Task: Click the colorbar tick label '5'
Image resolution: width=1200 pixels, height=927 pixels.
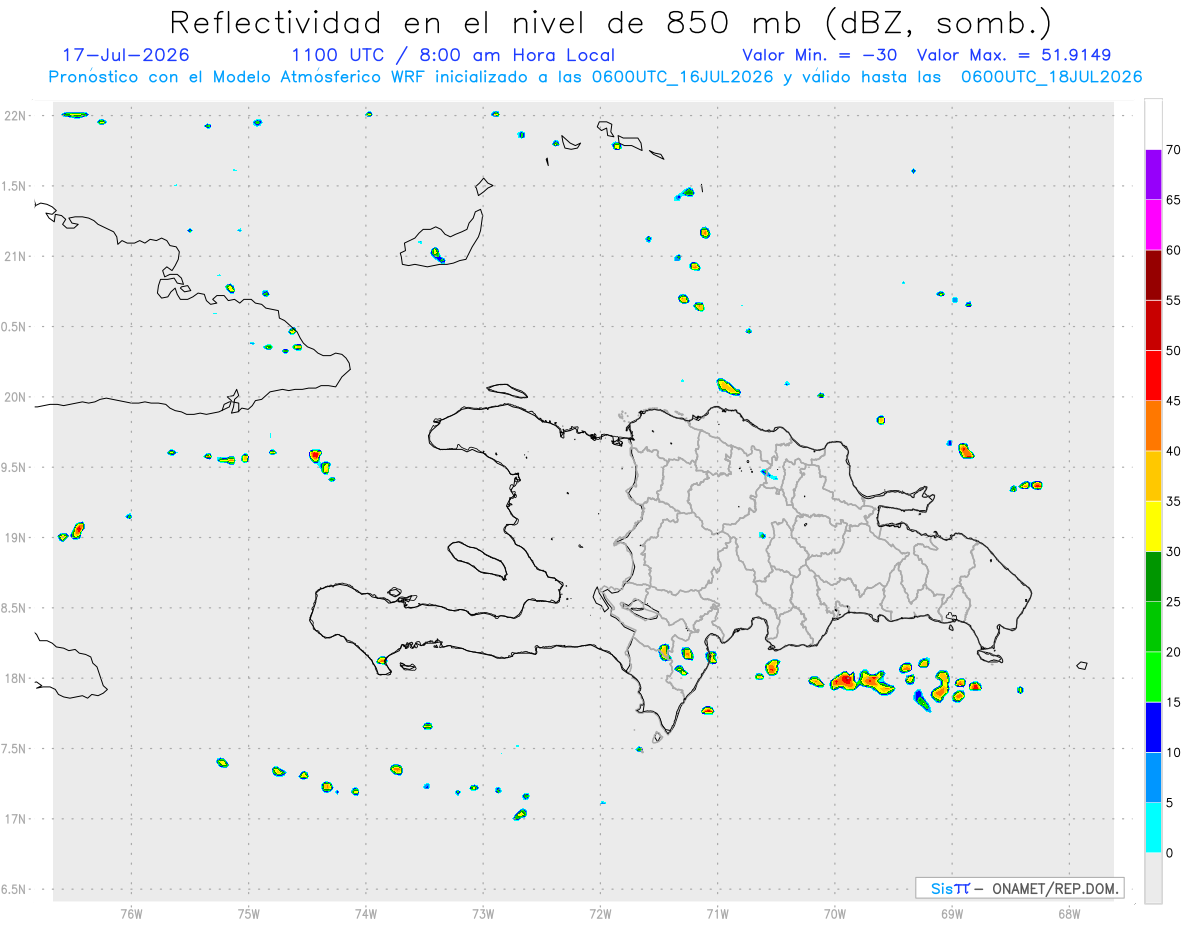Action: tap(1170, 803)
